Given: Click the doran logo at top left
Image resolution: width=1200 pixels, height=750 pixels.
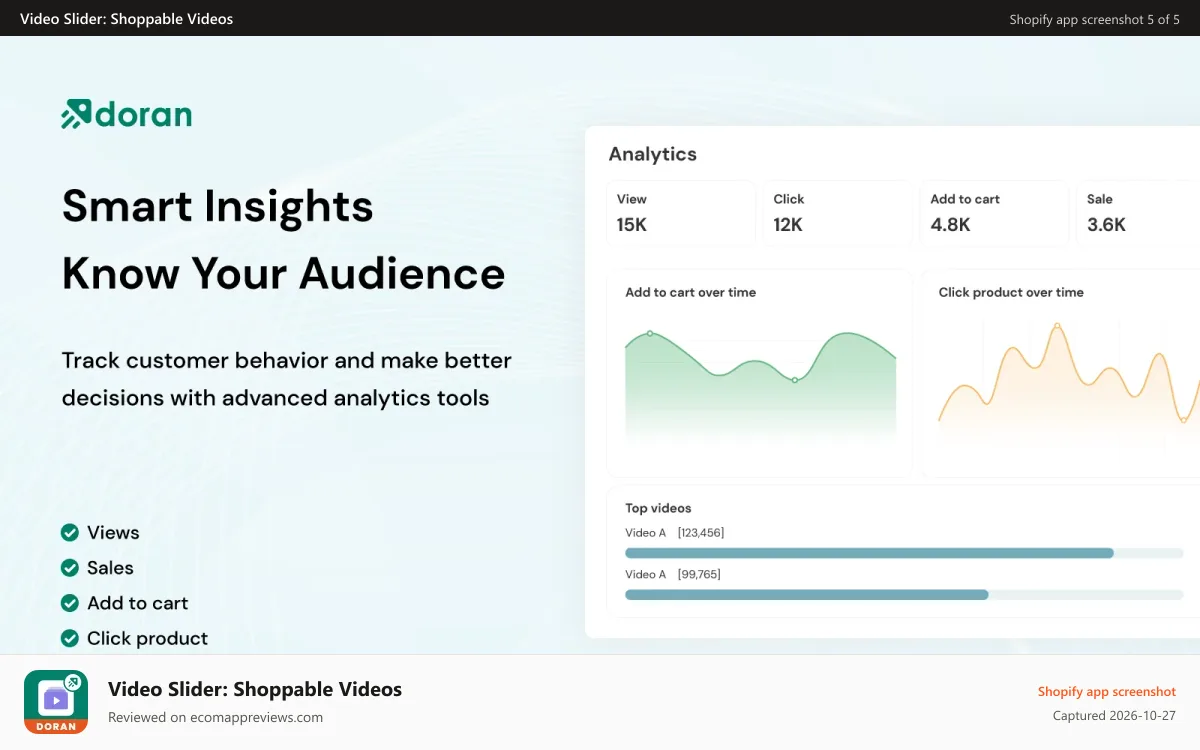Looking at the screenshot, I should (126, 115).
